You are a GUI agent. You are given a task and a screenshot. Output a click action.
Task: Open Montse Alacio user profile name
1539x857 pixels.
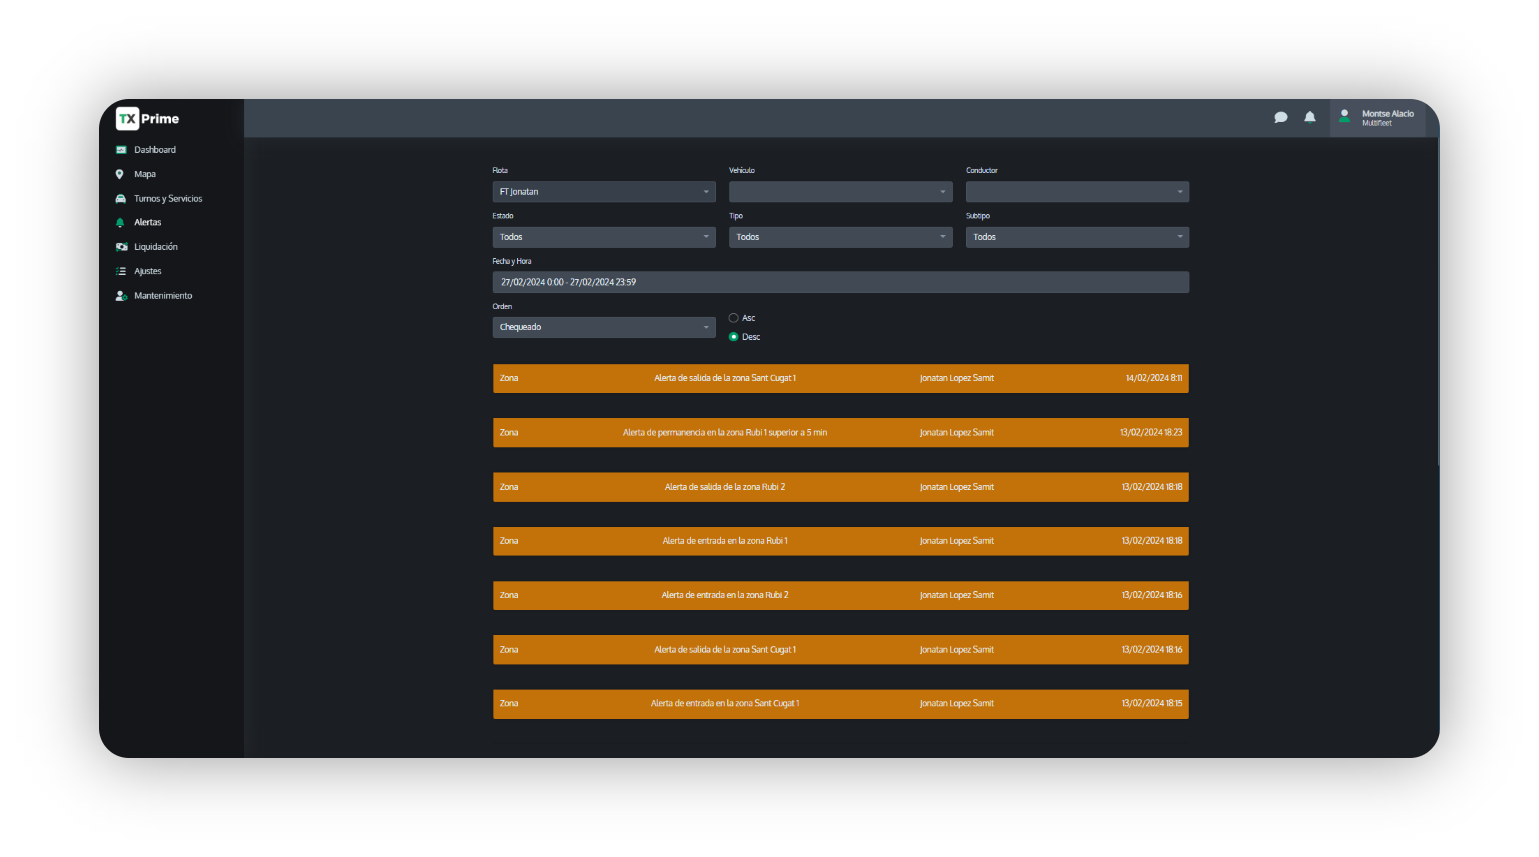(1388, 114)
